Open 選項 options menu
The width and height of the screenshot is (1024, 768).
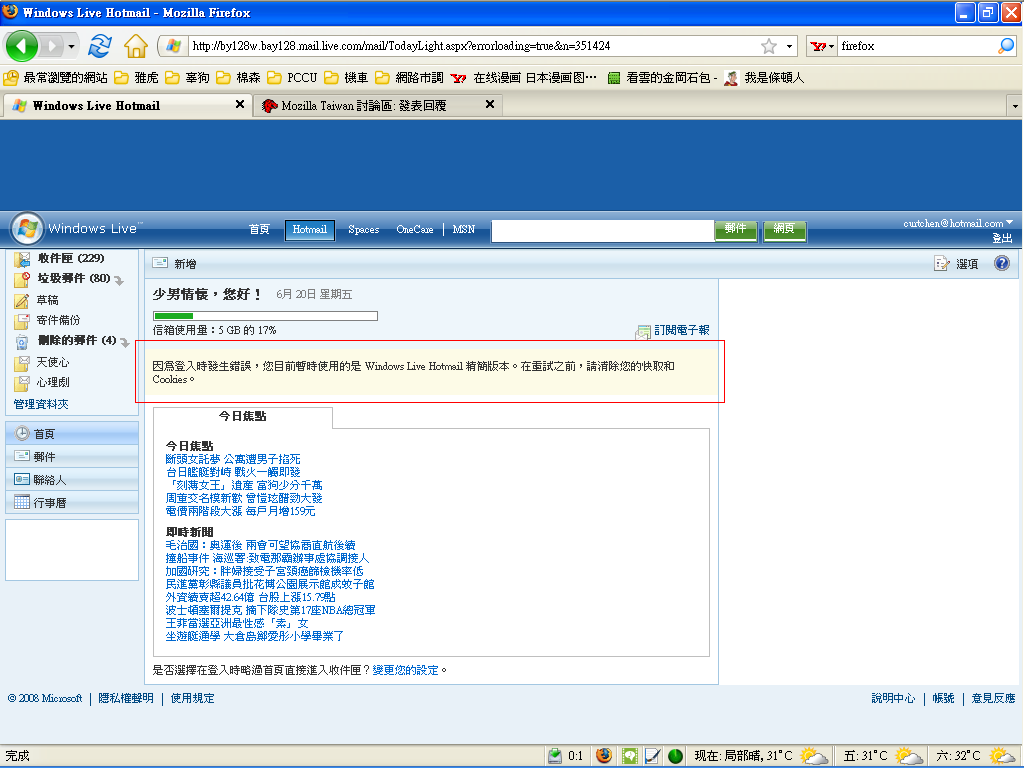[957, 264]
